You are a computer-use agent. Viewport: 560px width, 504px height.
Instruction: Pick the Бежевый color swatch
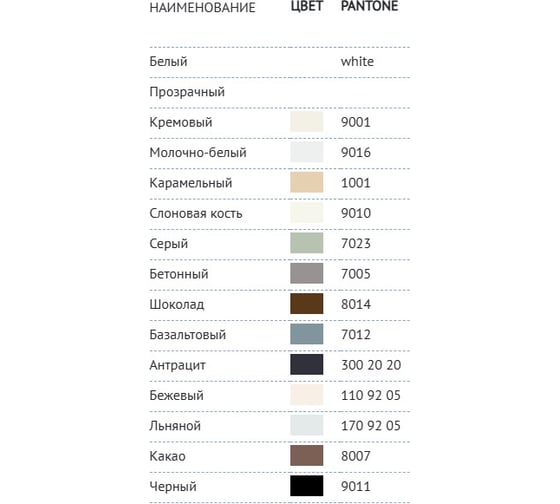(x=306, y=395)
